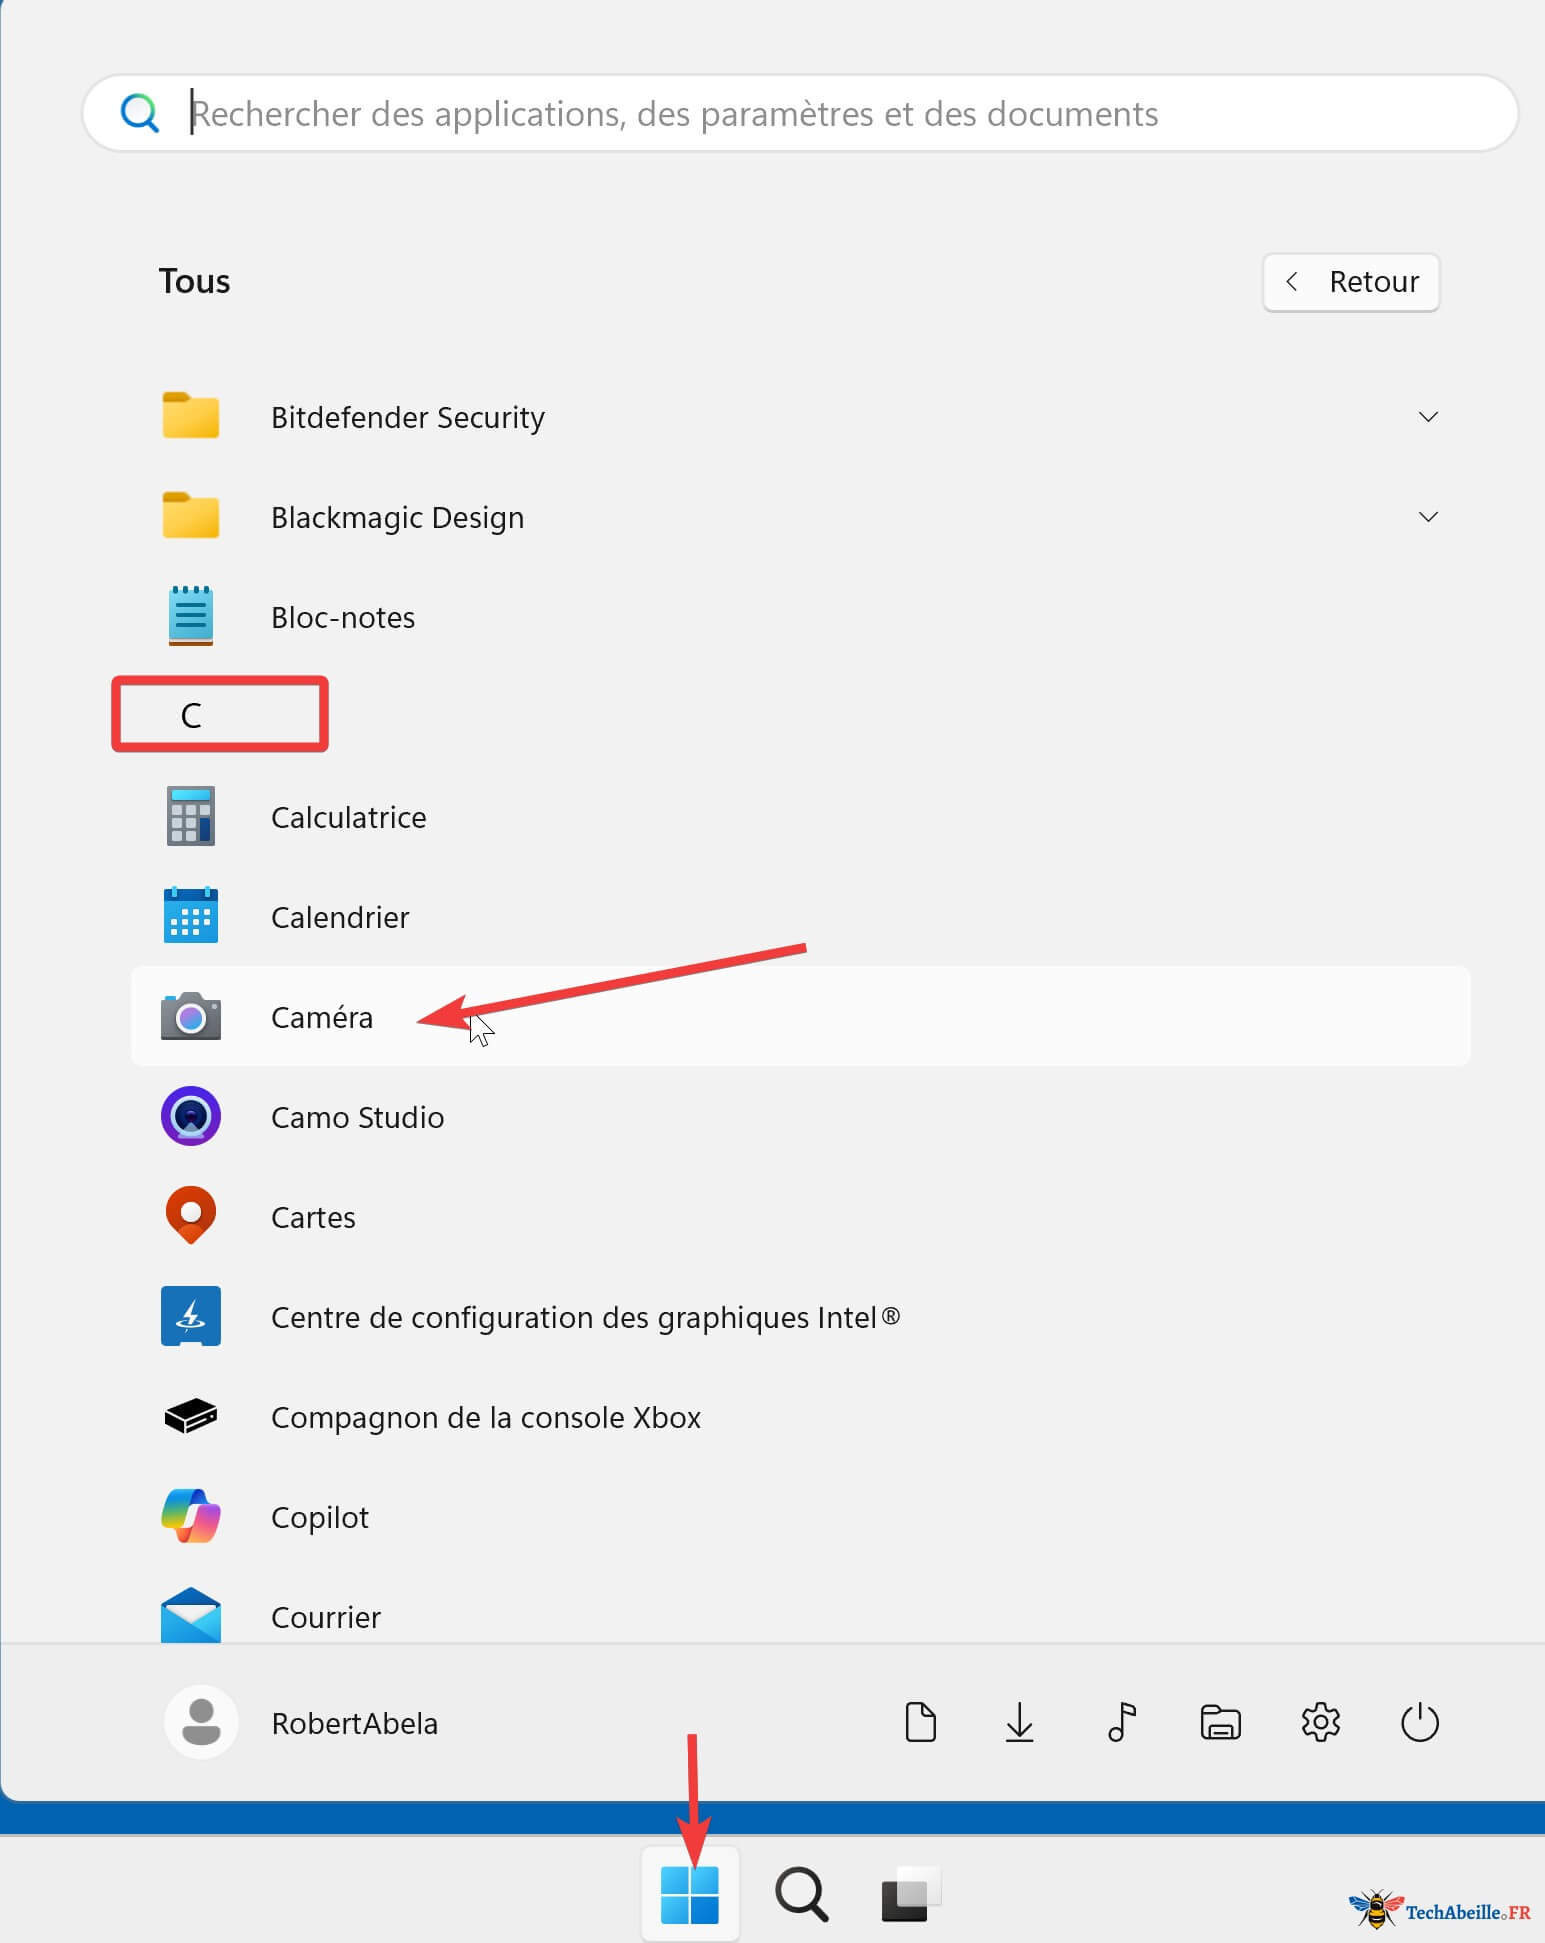Open Courrier via the envelope icon

pyautogui.click(x=190, y=1615)
